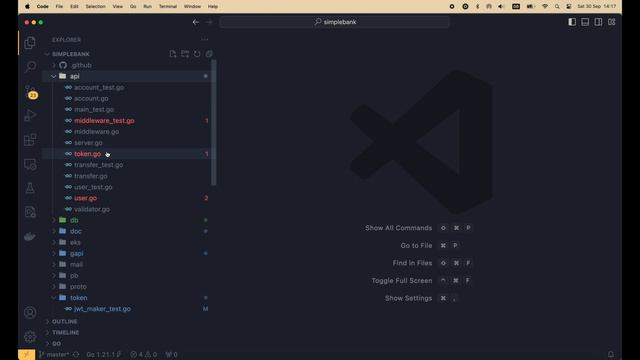Open problems count 4 errors in status bar

click(x=143, y=354)
